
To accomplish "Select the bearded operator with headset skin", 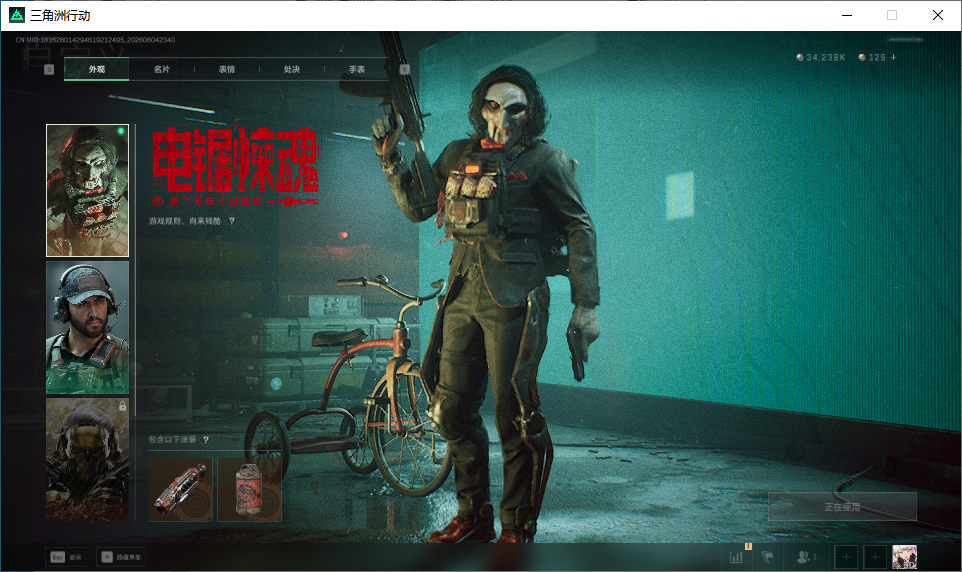I will [87, 327].
